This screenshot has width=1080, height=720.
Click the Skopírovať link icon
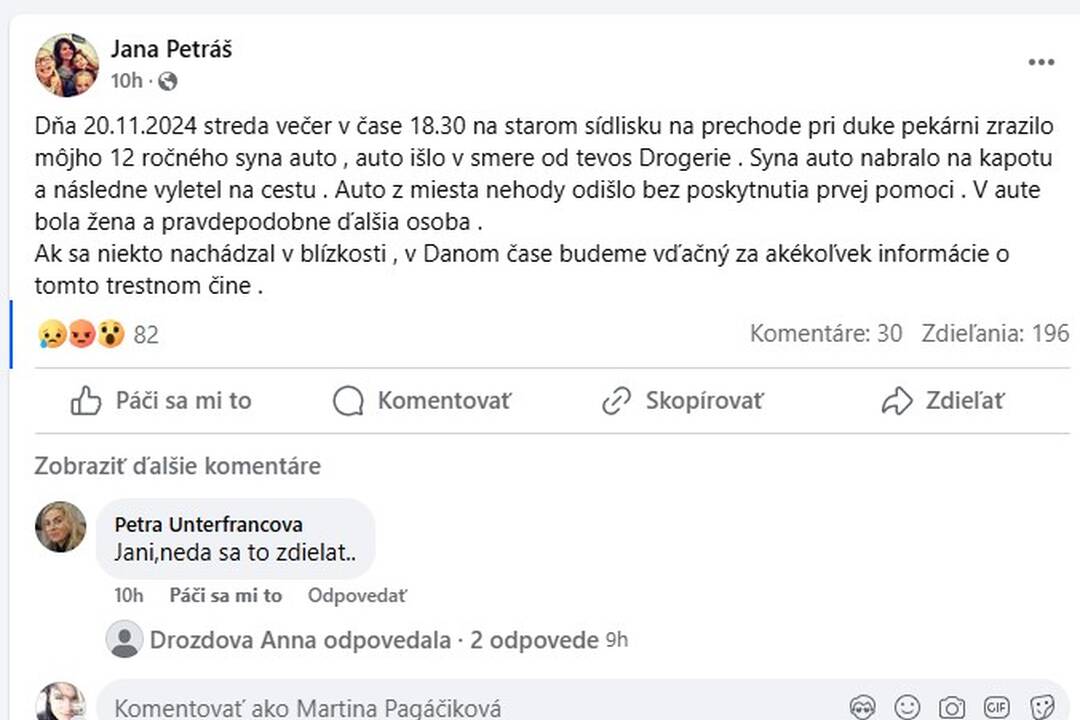pos(616,401)
